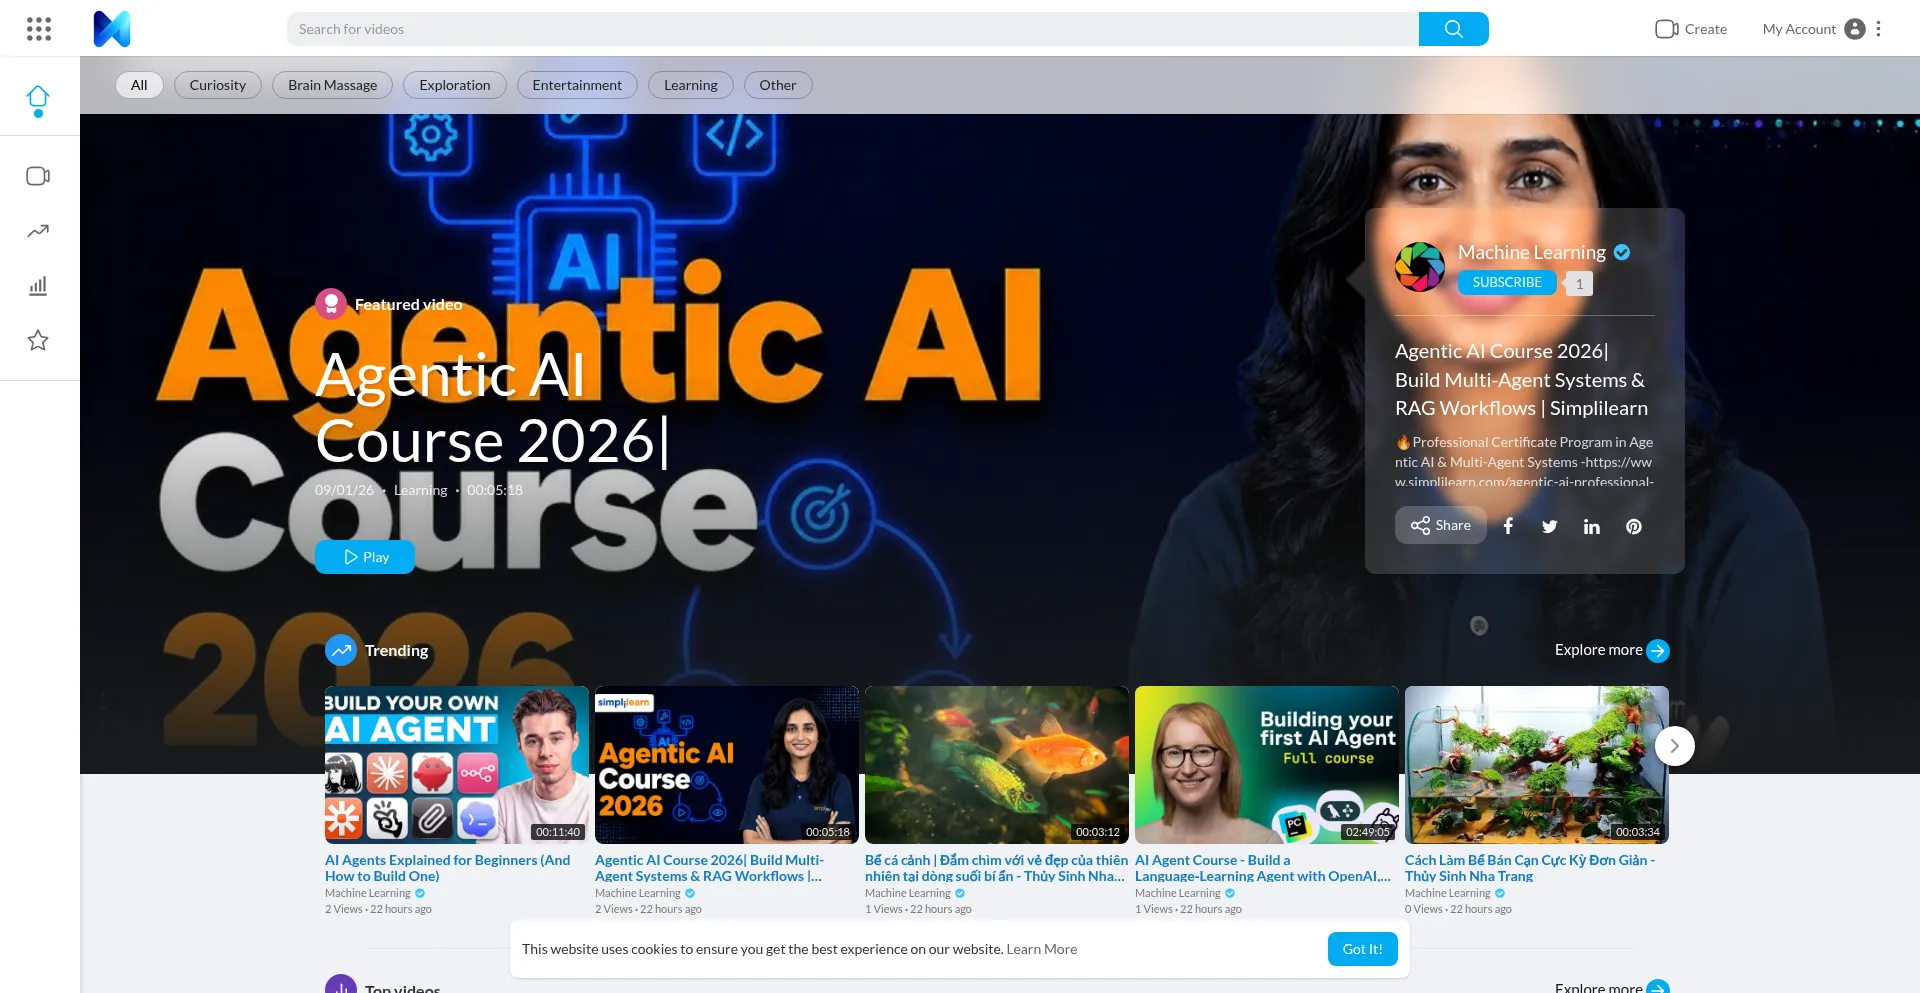
Task: Open the goldfish aquarium video thumbnail
Action: 997,765
